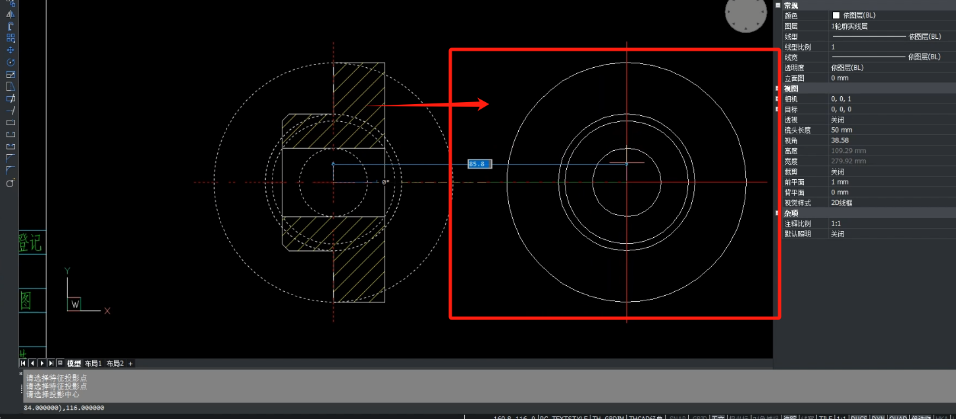Toggle the 默认照明 value set to 关闭
Screen dimensions: 956x419
pyautogui.click(x=892, y=234)
